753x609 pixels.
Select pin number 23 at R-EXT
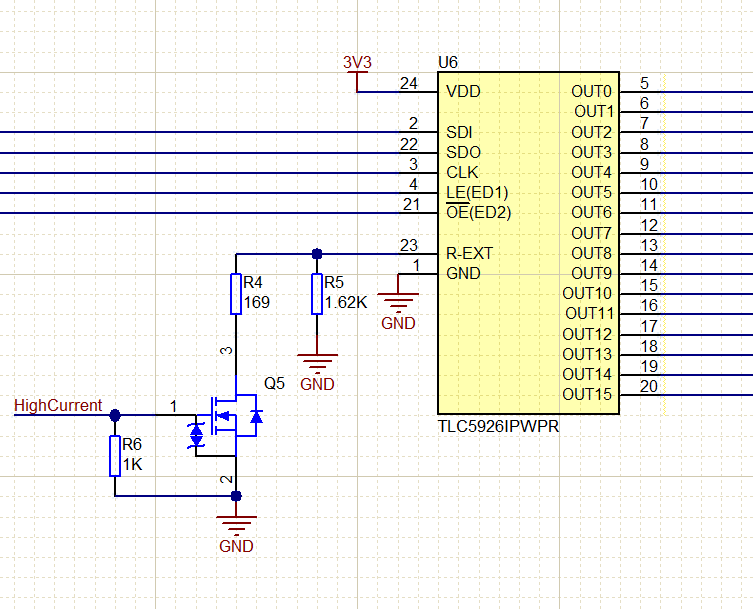click(409, 245)
